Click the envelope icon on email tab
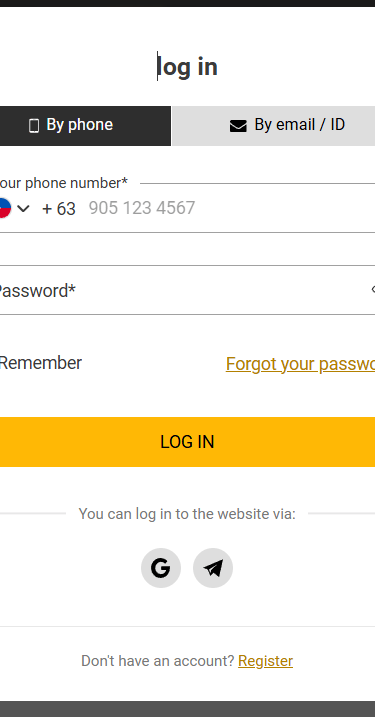The image size is (375, 717). pos(238,126)
